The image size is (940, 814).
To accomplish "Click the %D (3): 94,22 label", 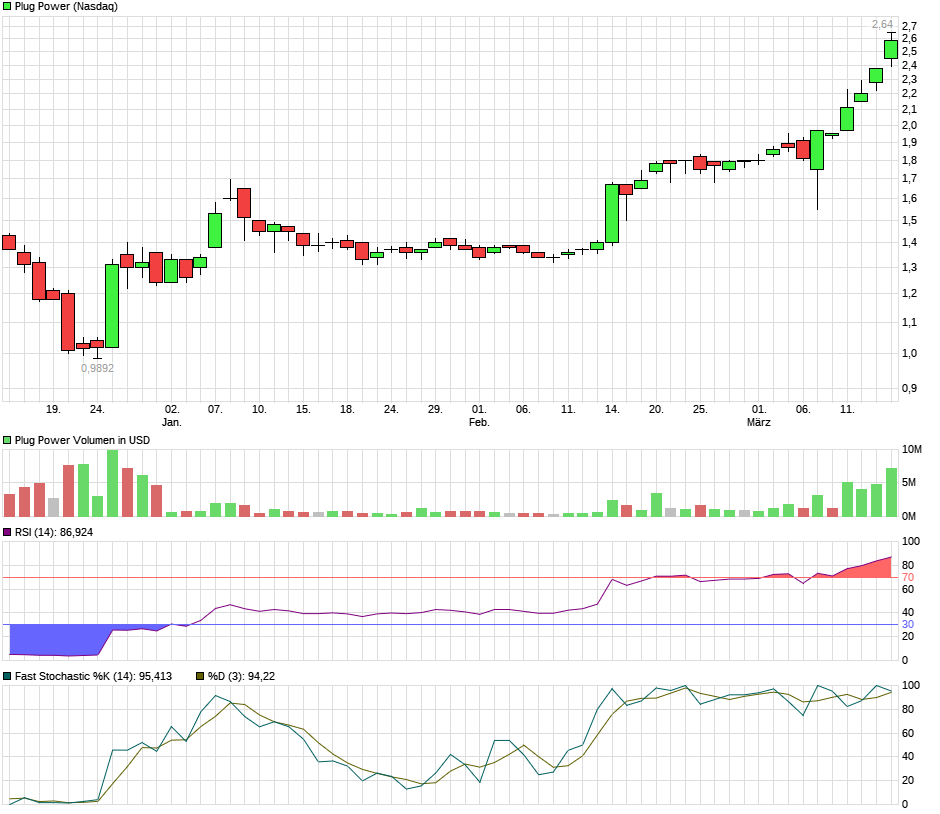I will tap(242, 677).
